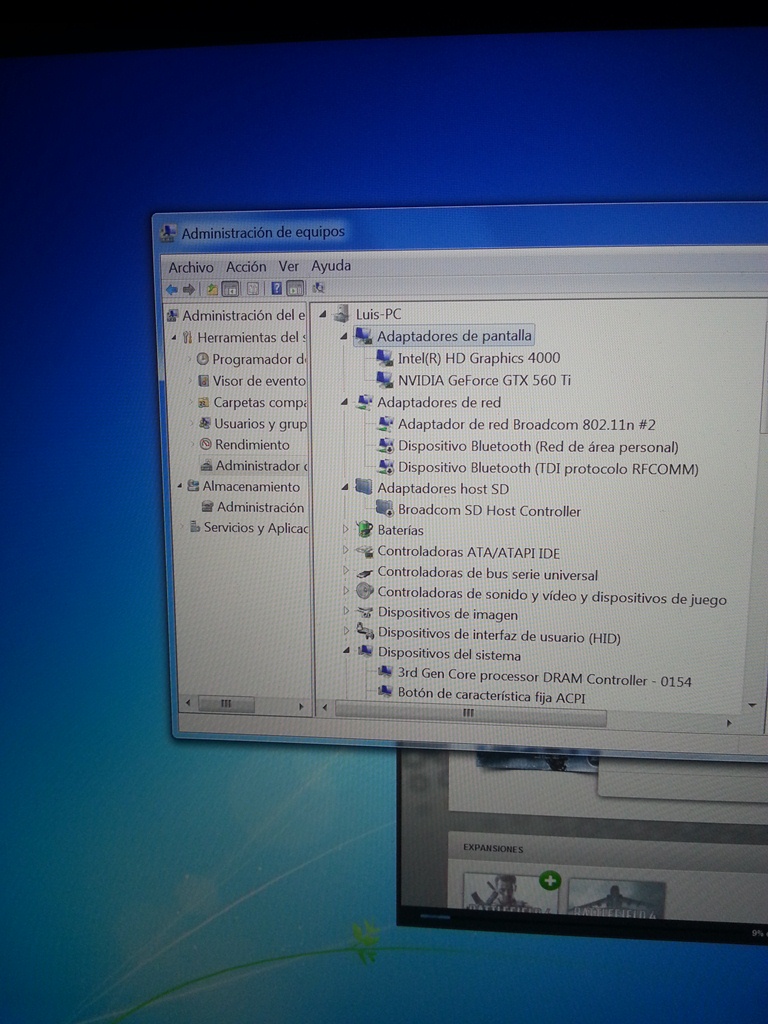Click the scan for hardware changes icon
Screen dimensions: 768x1024
(319, 287)
